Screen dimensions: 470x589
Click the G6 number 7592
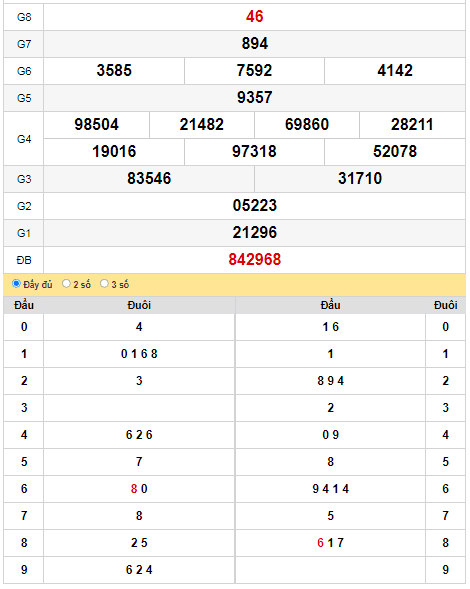[x=254, y=71]
